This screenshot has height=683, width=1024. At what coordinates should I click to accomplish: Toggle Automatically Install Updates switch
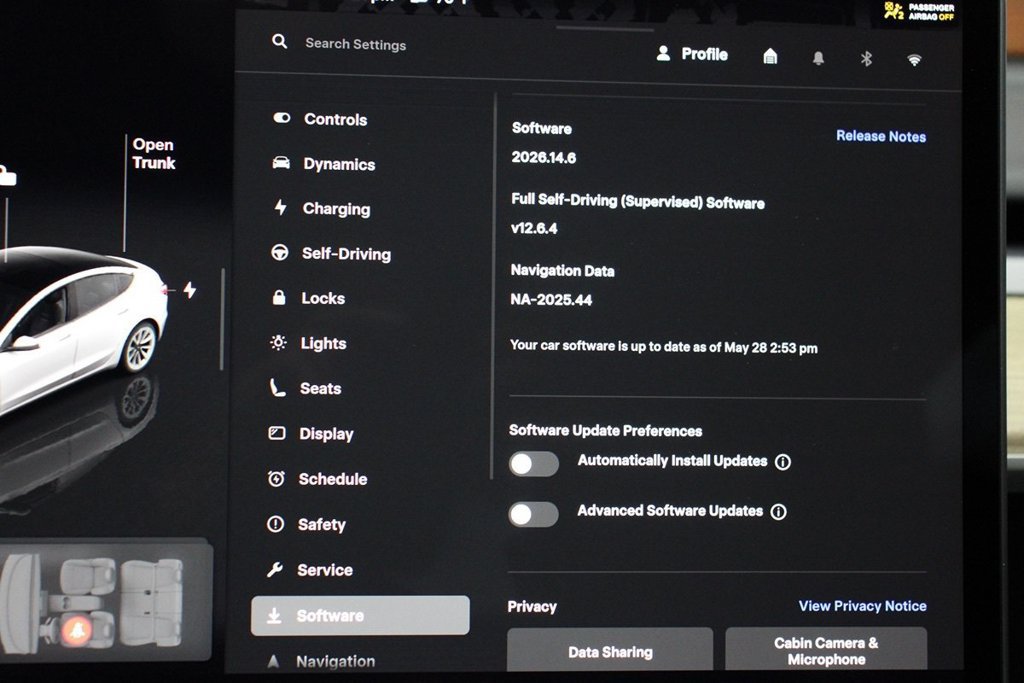534,464
